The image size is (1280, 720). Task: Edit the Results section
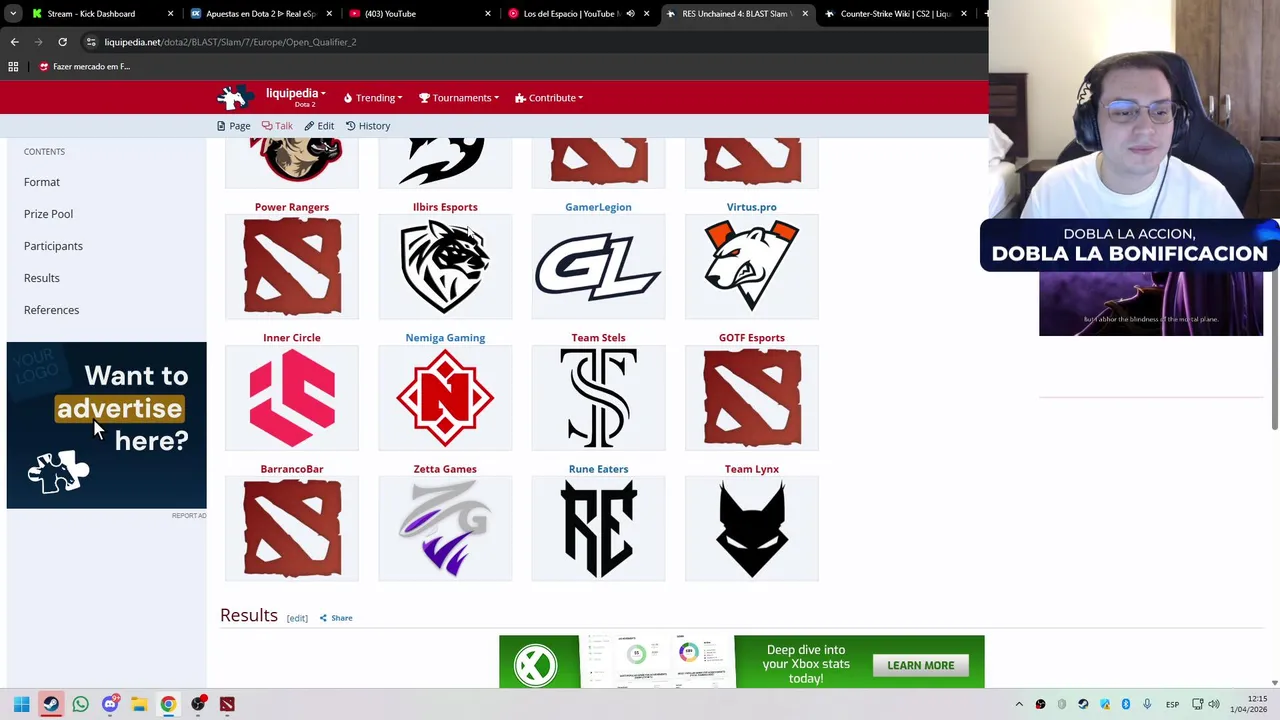(x=297, y=618)
